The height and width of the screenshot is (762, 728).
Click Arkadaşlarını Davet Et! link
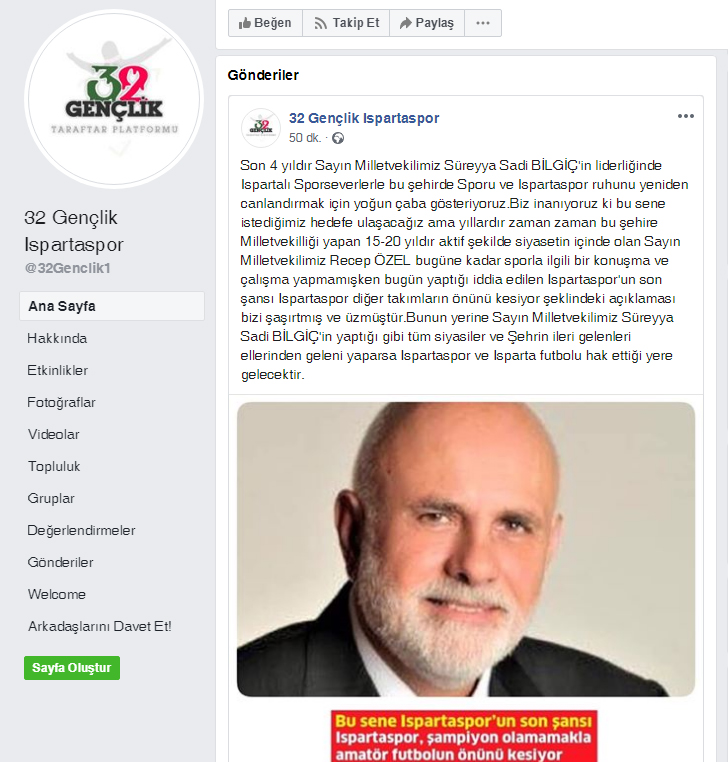click(100, 626)
